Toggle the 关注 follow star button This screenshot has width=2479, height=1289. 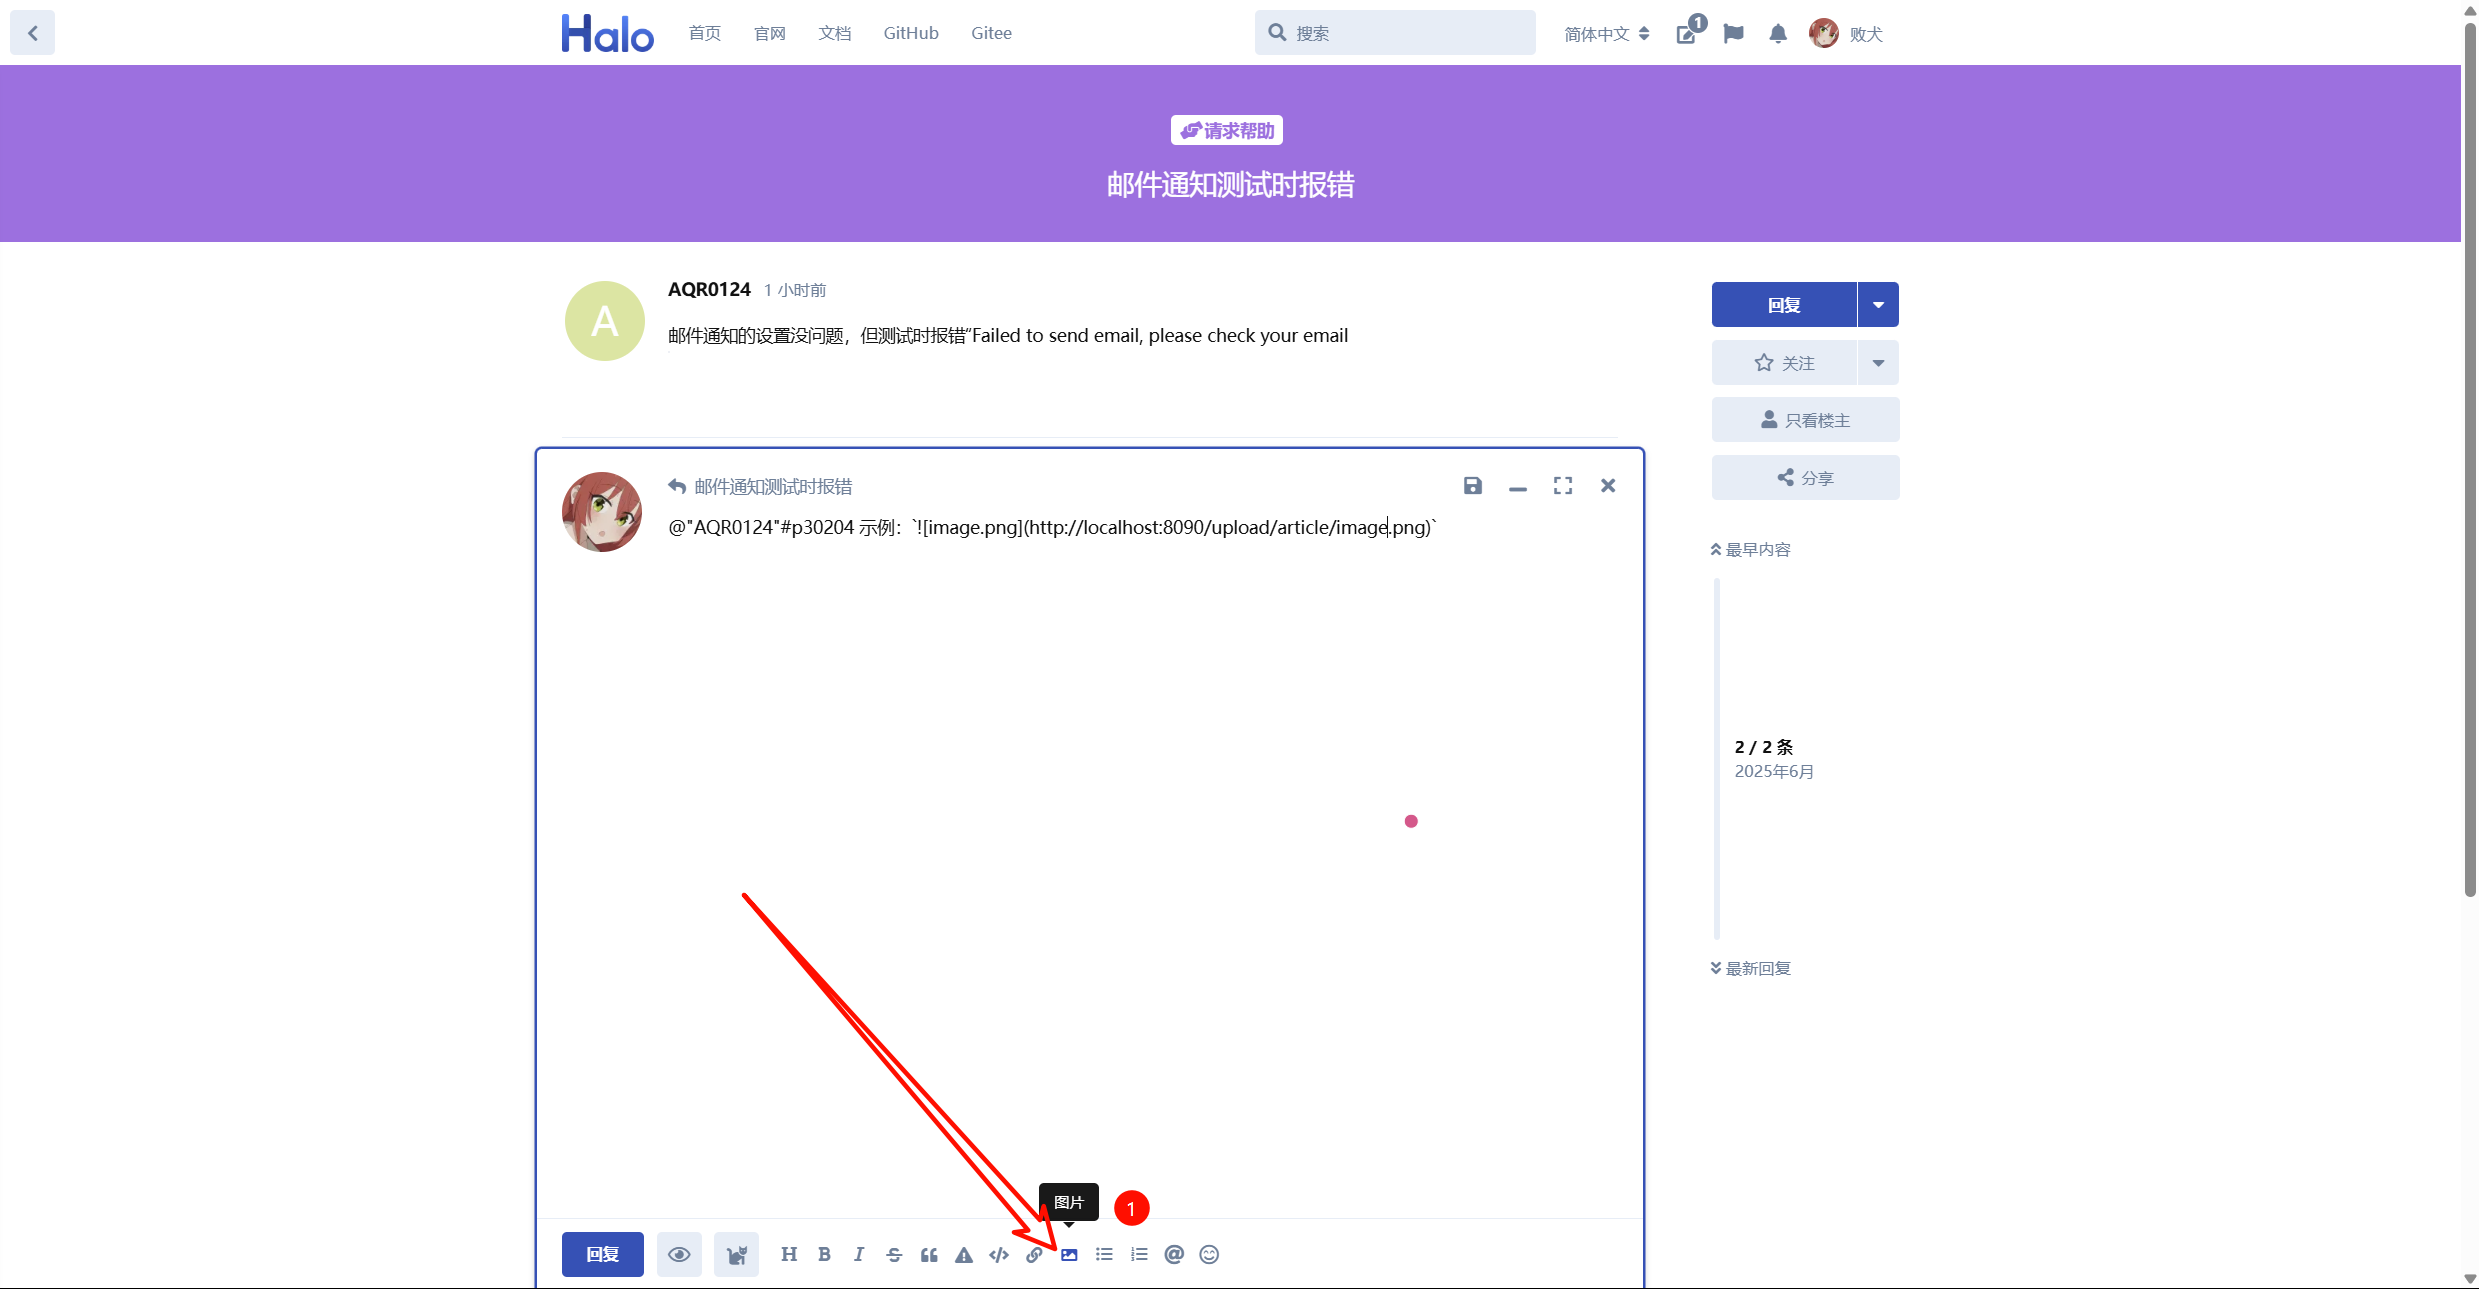tap(1784, 363)
